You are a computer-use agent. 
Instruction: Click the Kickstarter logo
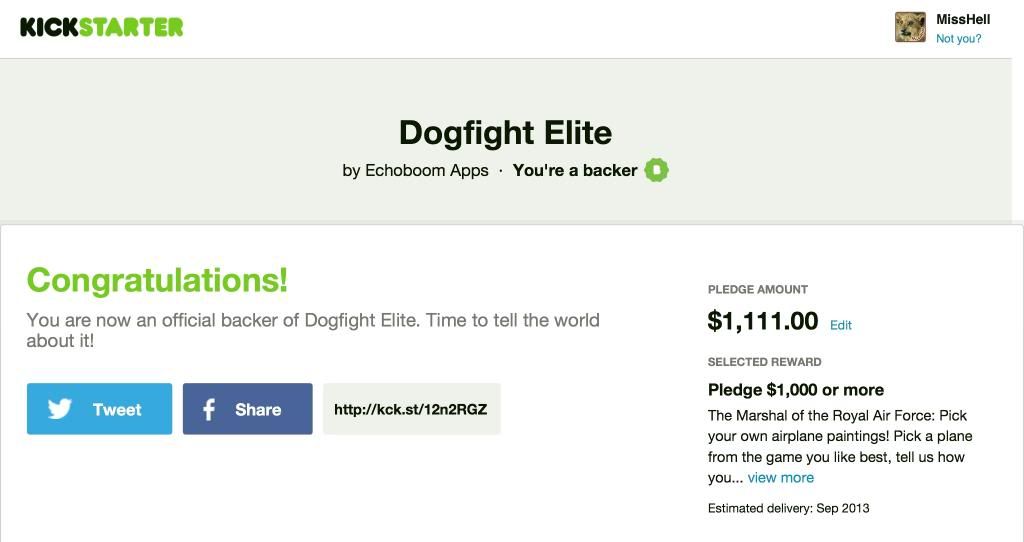101,27
